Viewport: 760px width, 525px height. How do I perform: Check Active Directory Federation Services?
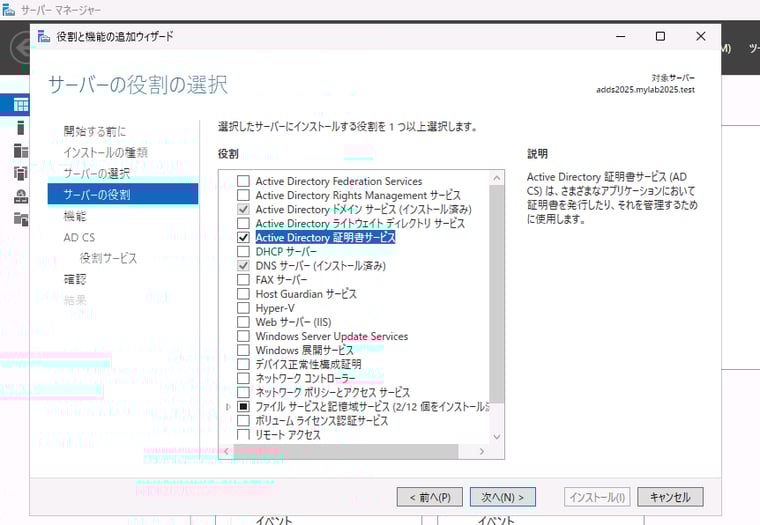(243, 181)
